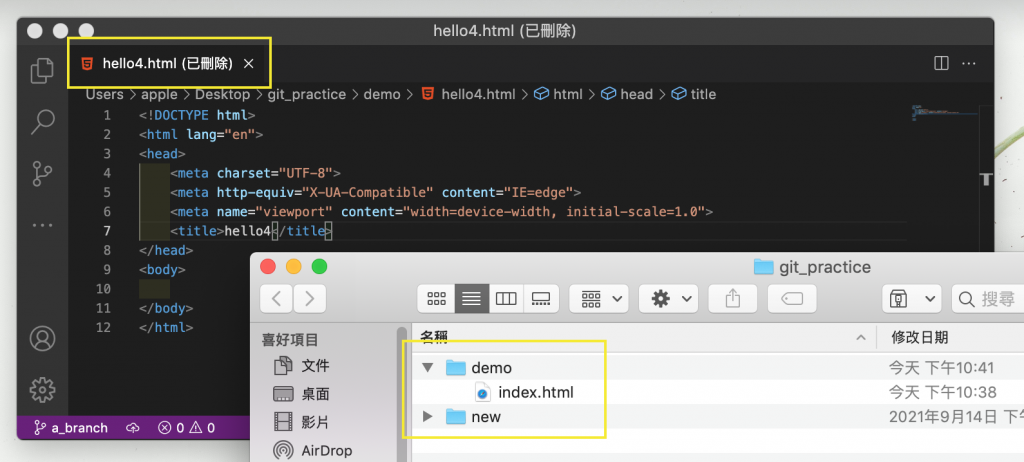Switch Finder to gallery view
This screenshot has width=1024, height=462.
tap(541, 299)
